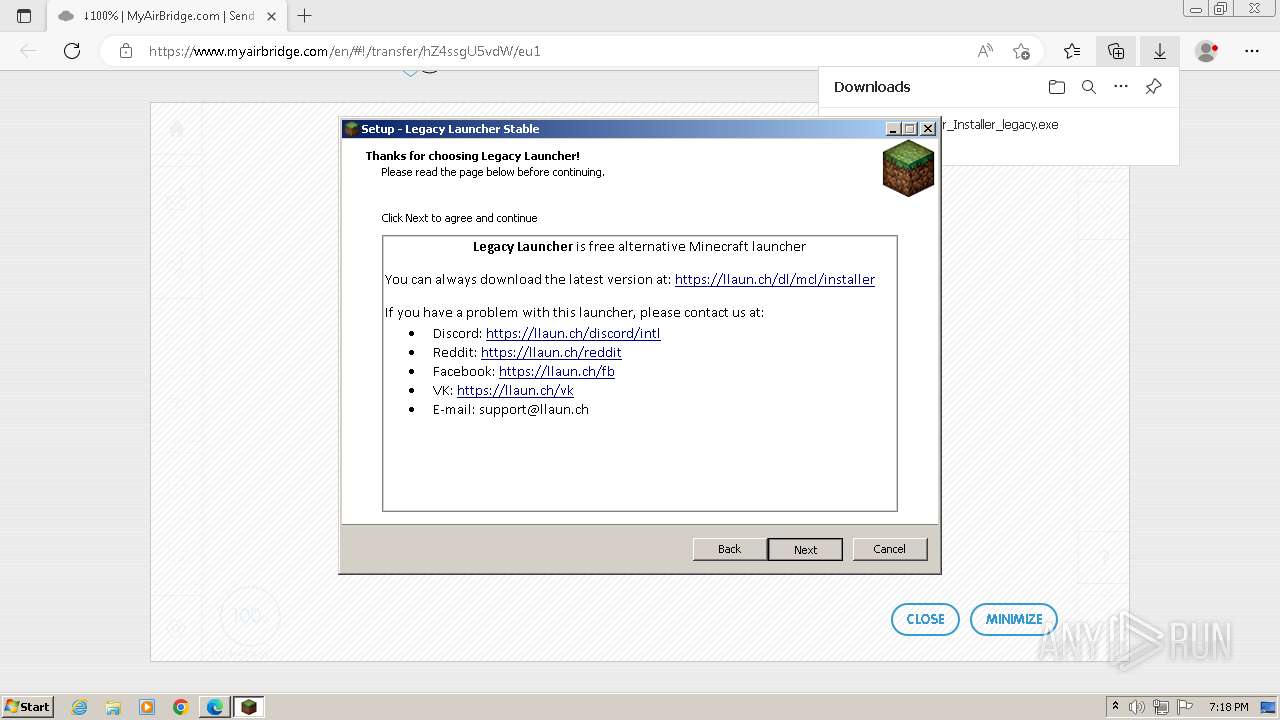Go back in the browser
The width and height of the screenshot is (1280, 720).
[28, 51]
